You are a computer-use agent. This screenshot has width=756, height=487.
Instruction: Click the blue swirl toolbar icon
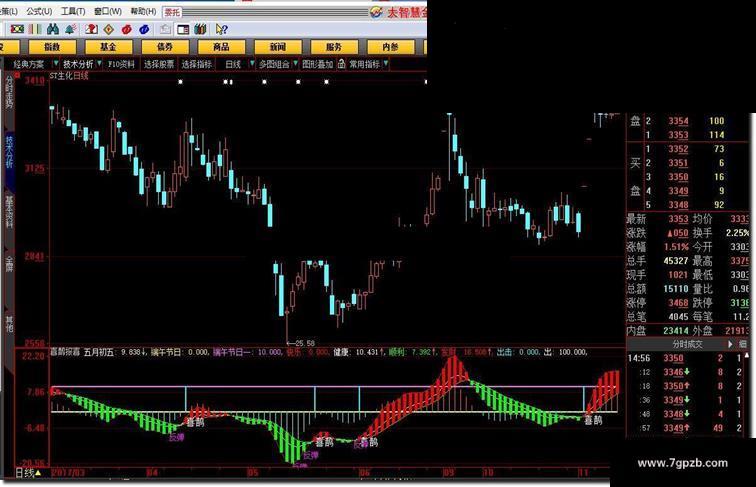[x=144, y=29]
